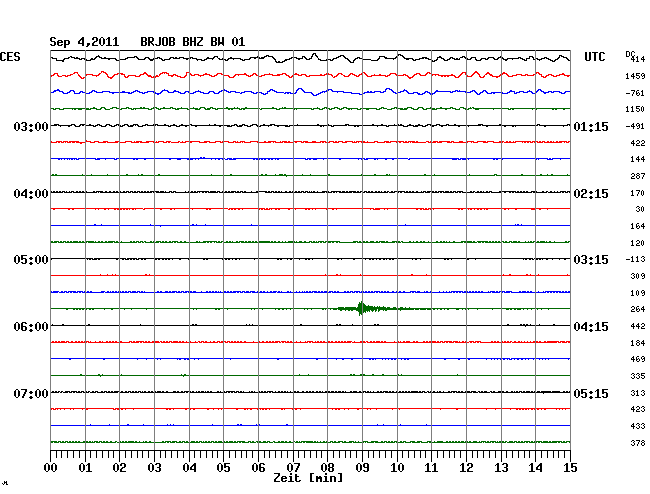This screenshot has width=650, height=494.
Task: Click the DC offset value "30"
Action: point(640,209)
